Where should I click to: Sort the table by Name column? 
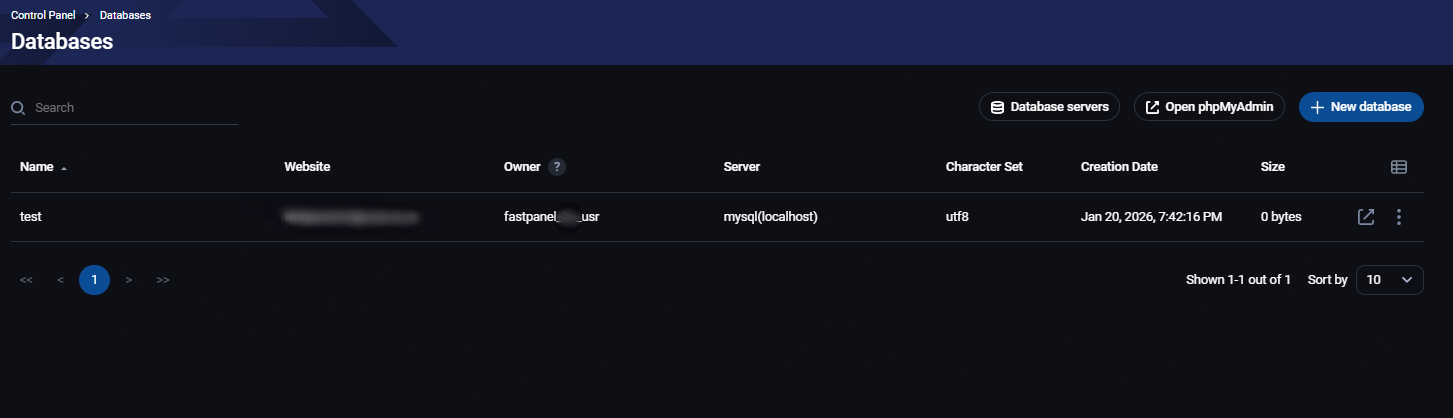click(37, 167)
